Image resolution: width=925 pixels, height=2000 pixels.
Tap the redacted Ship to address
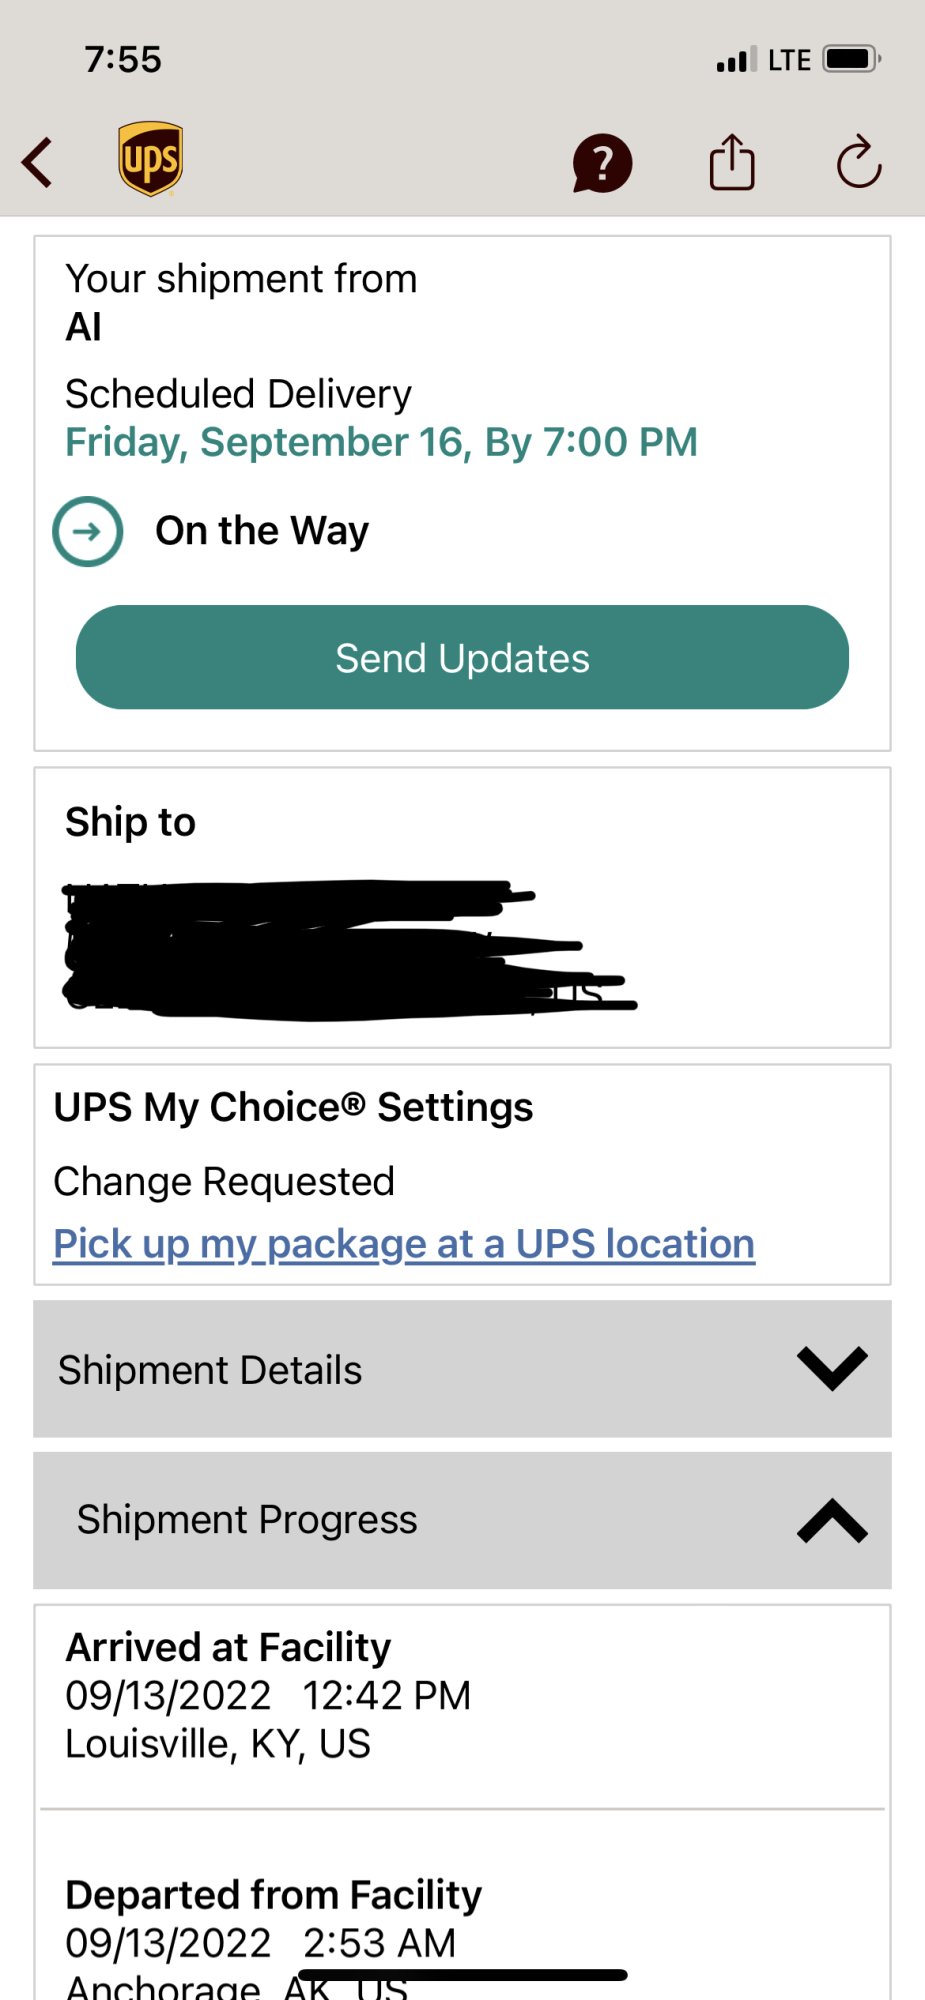pos(340,950)
